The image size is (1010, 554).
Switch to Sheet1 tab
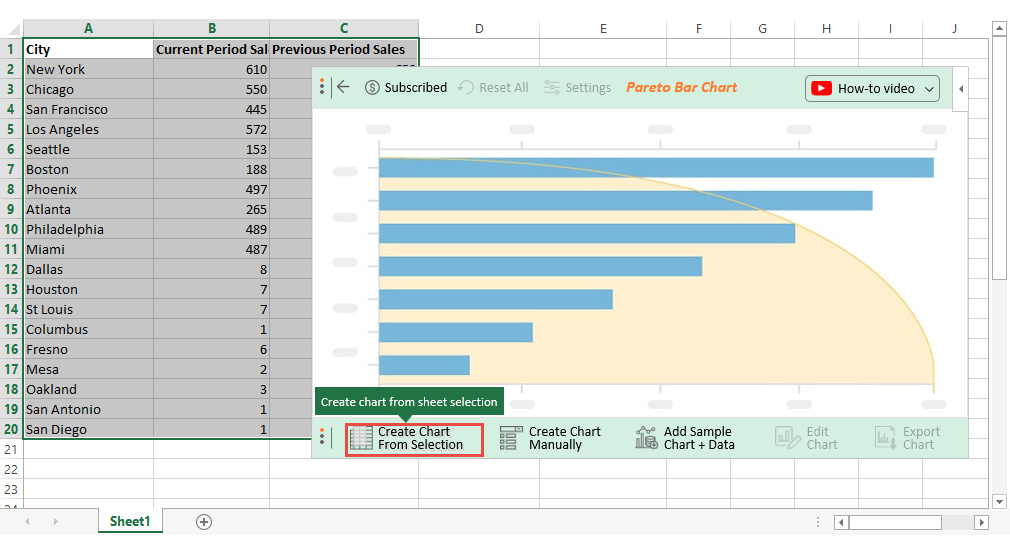[x=130, y=521]
